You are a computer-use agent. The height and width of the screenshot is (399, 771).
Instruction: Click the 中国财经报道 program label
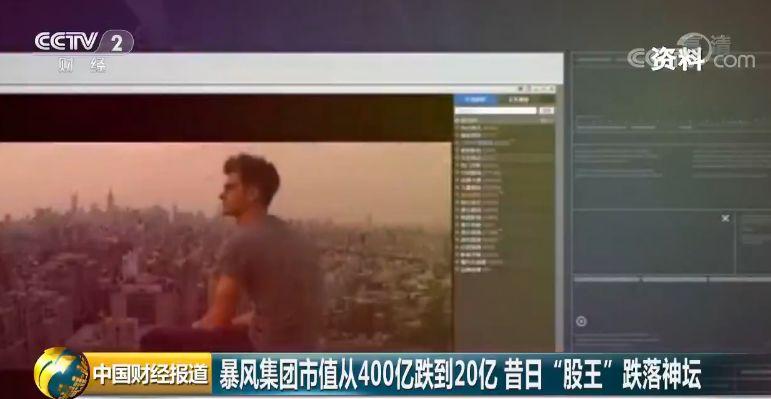pos(151,375)
